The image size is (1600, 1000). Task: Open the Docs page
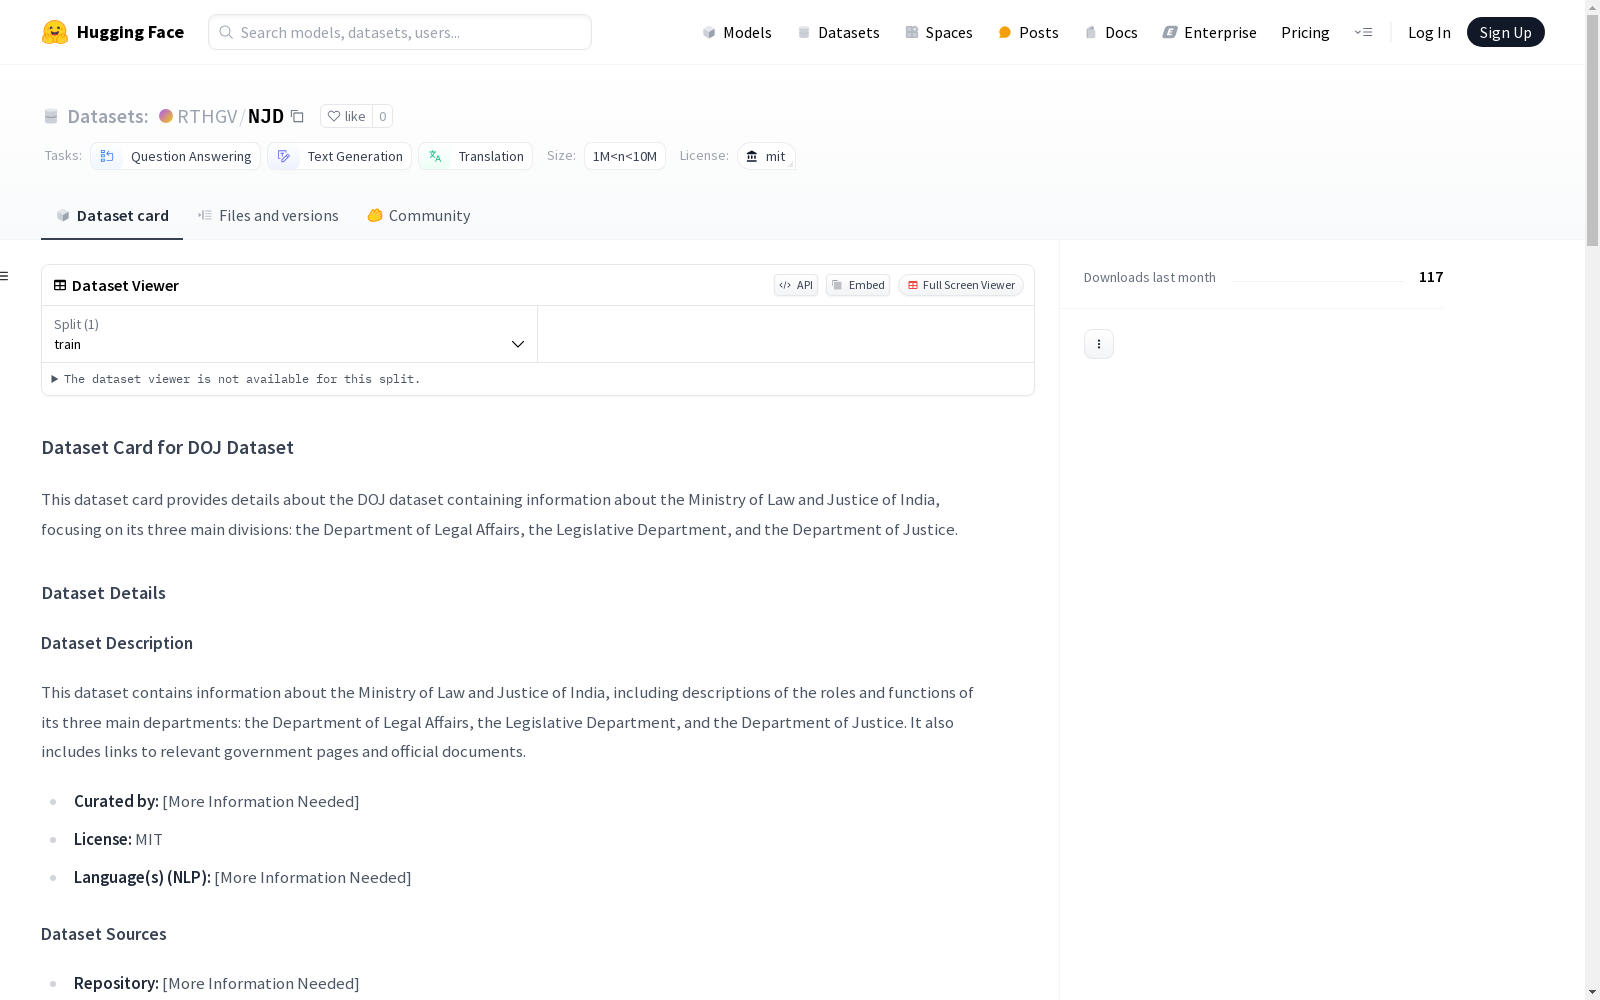[1111, 32]
